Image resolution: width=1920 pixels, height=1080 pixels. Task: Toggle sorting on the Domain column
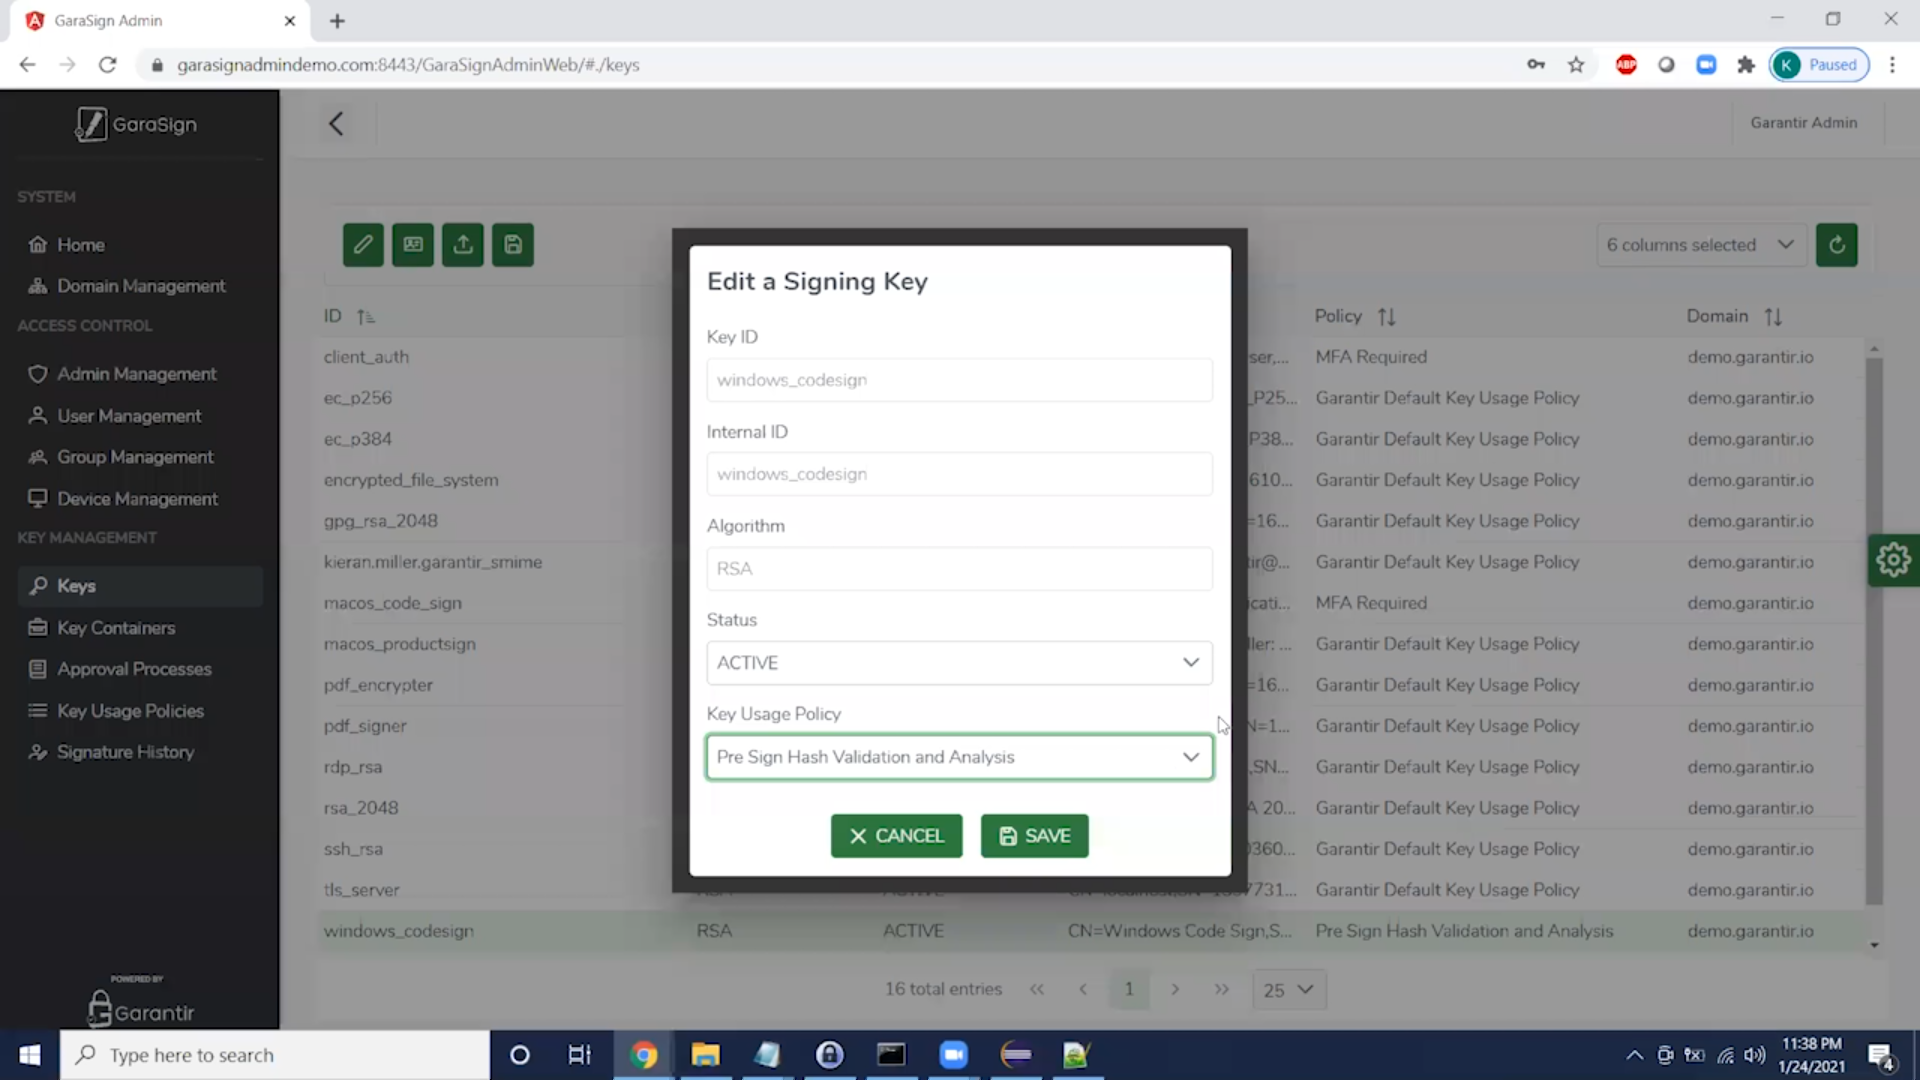tap(1775, 316)
